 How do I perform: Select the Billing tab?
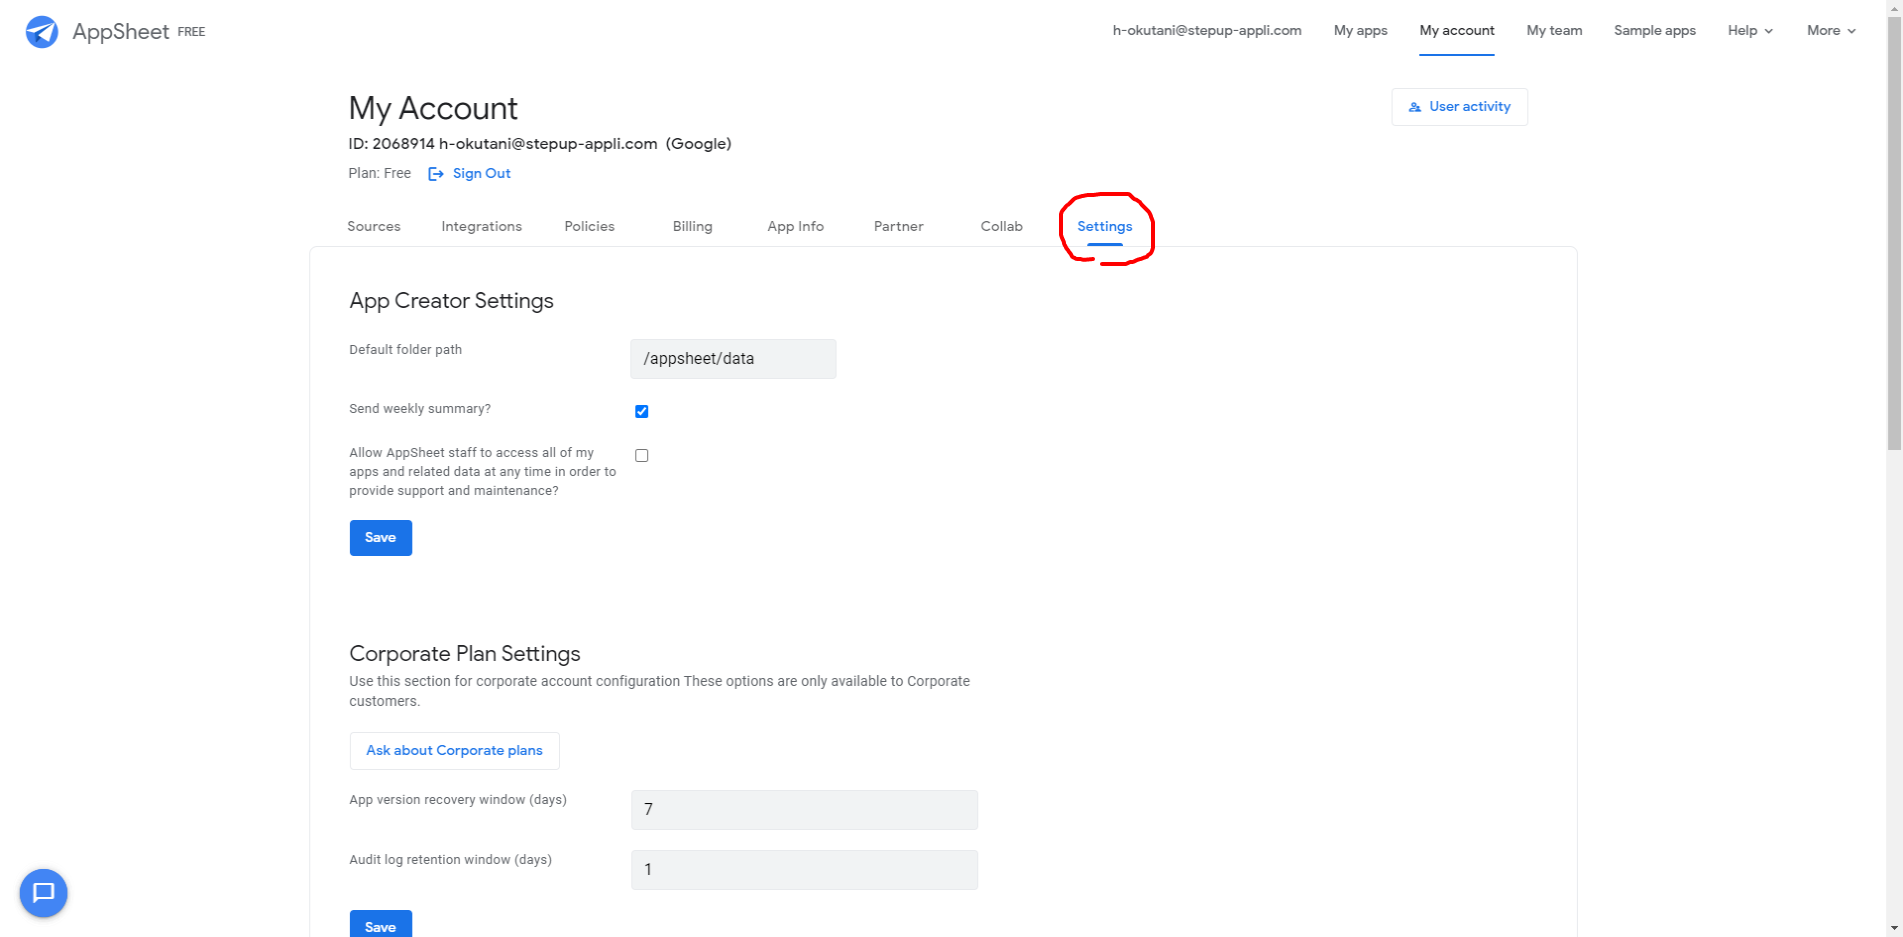click(692, 226)
